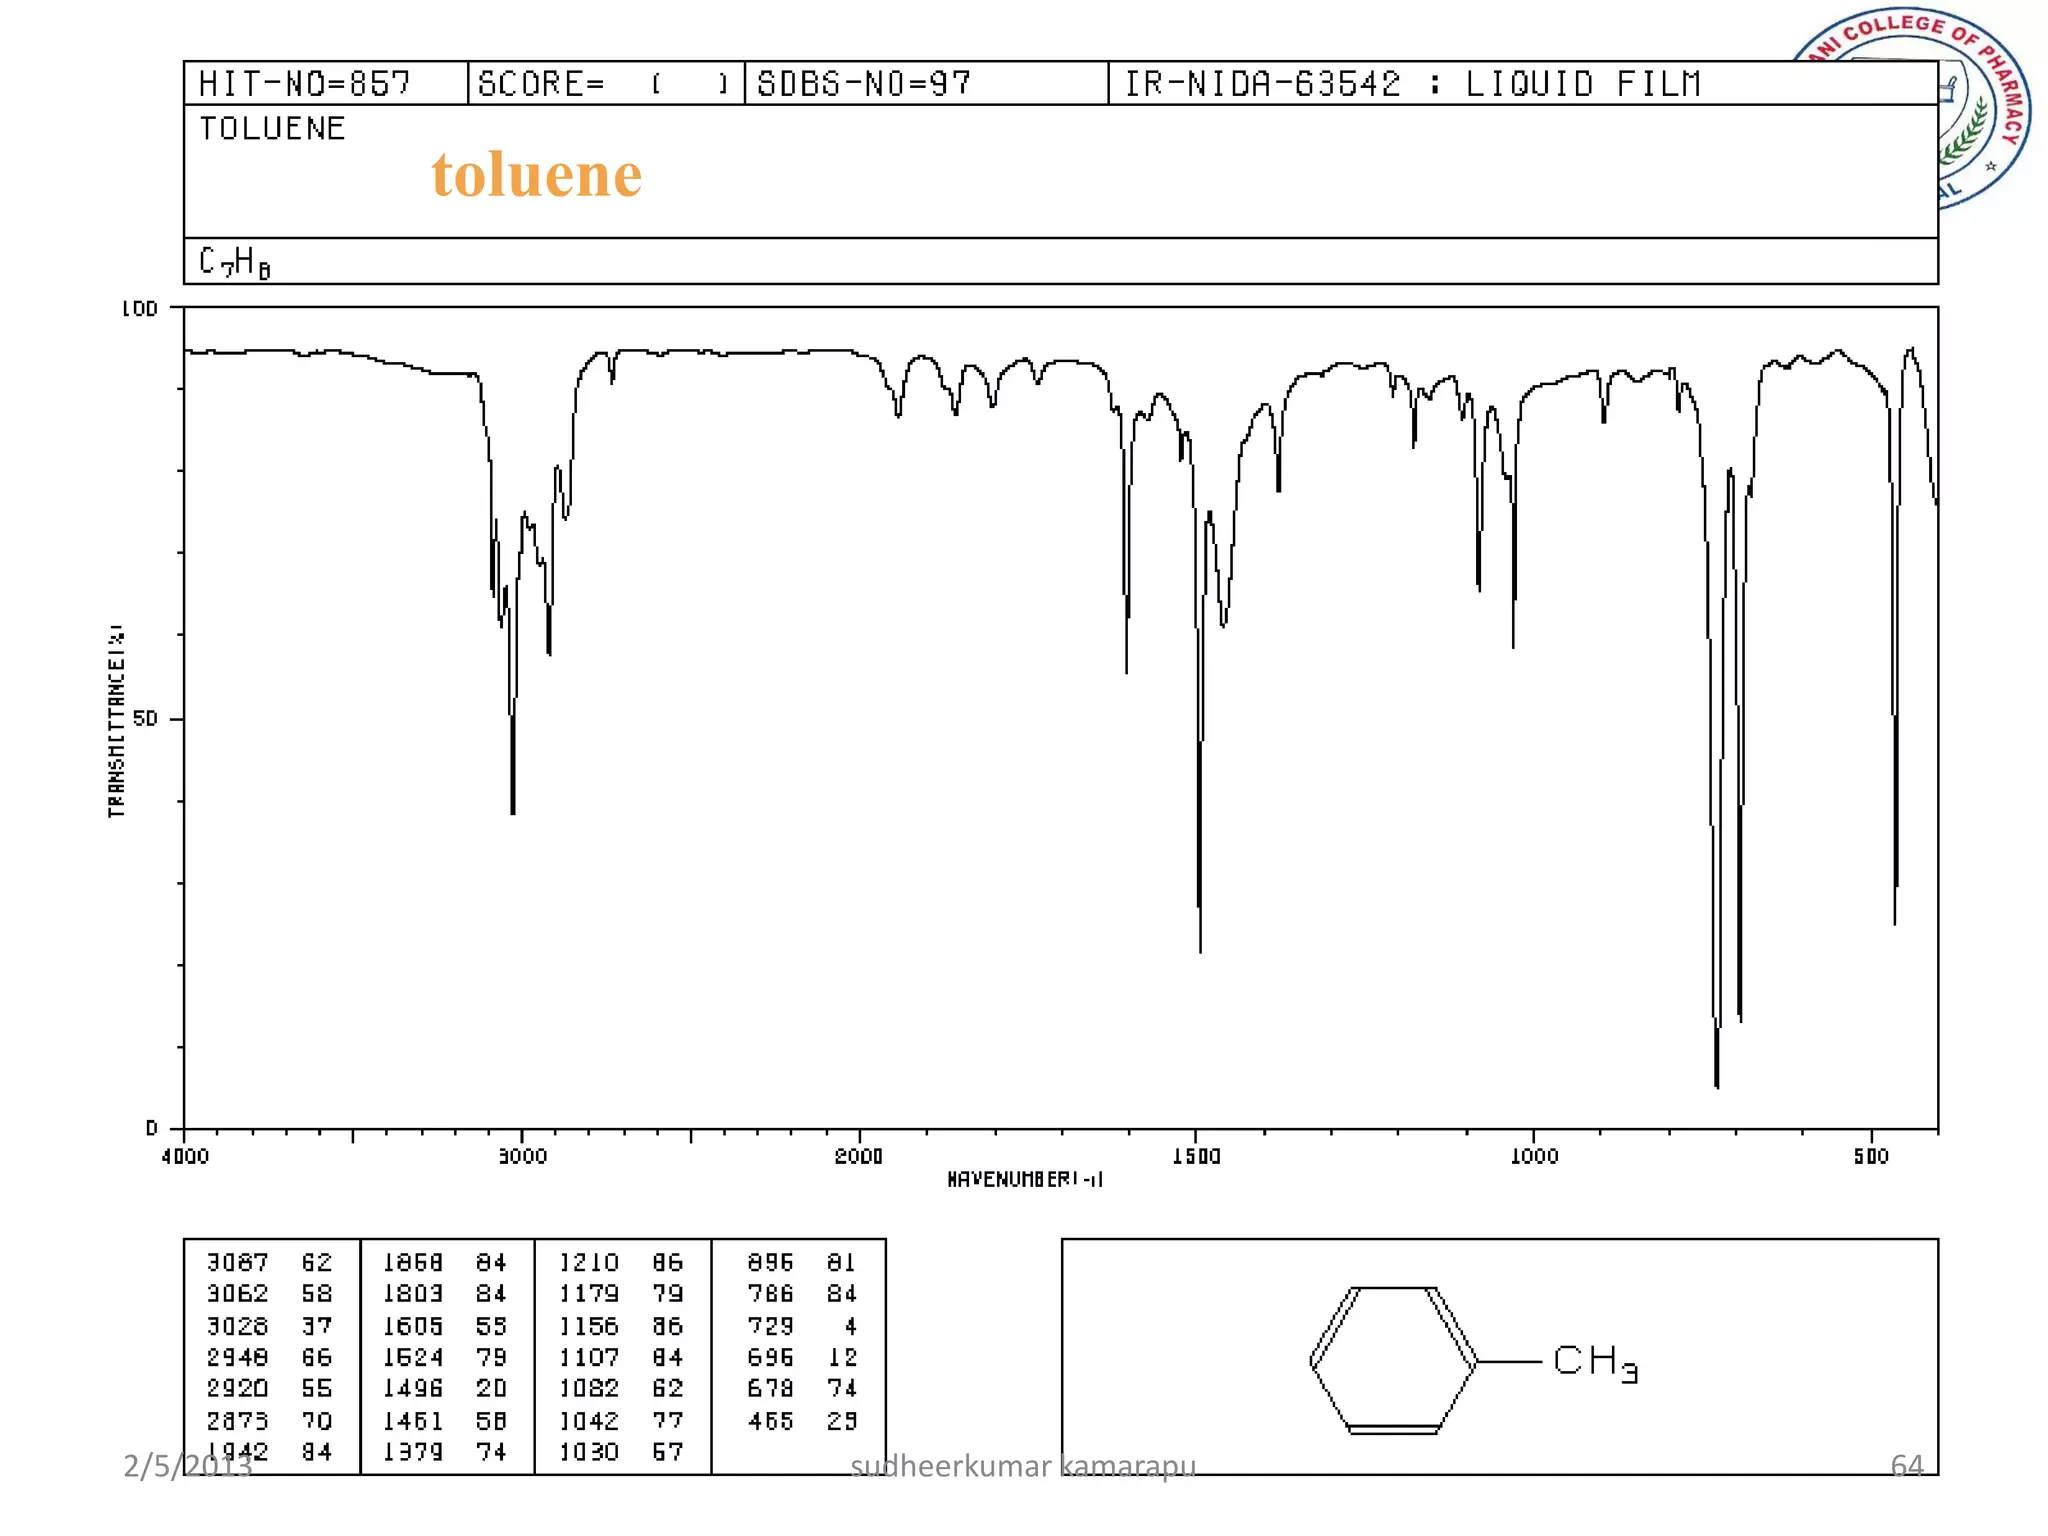Click the HIT-NO=857 header cell
The image size is (2048, 1536).
point(305,83)
